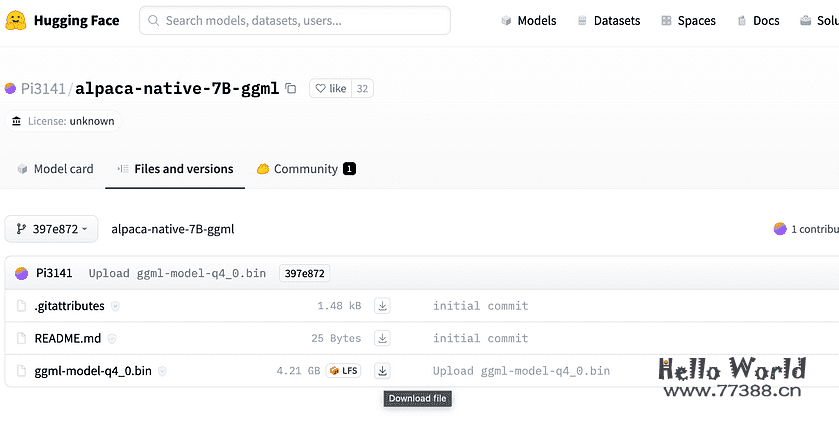Open the 397e872 branch dropdown

click(x=51, y=229)
